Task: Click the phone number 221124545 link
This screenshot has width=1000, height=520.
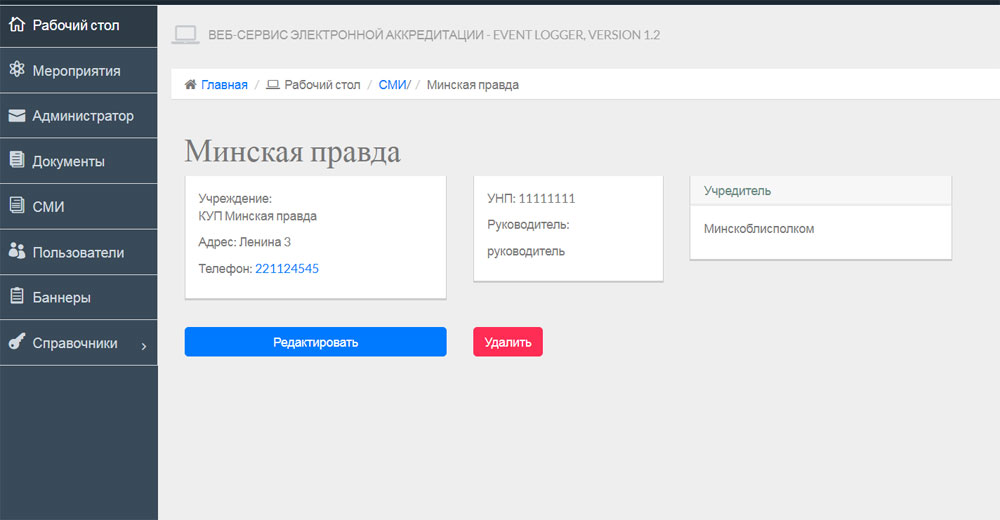Action: 287,269
